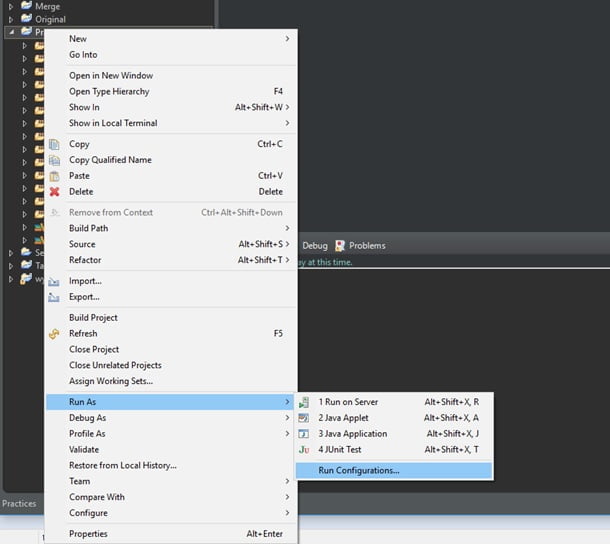Select 2 Java Applet
Viewport: 610px width, 544px height.
tap(394, 418)
